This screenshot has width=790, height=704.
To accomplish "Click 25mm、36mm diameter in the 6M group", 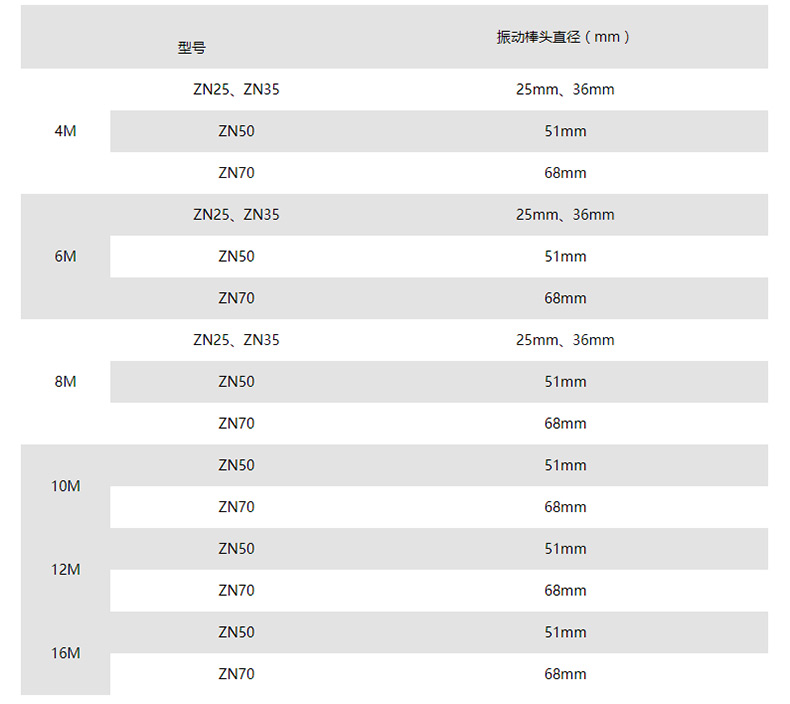I will 565,215.
